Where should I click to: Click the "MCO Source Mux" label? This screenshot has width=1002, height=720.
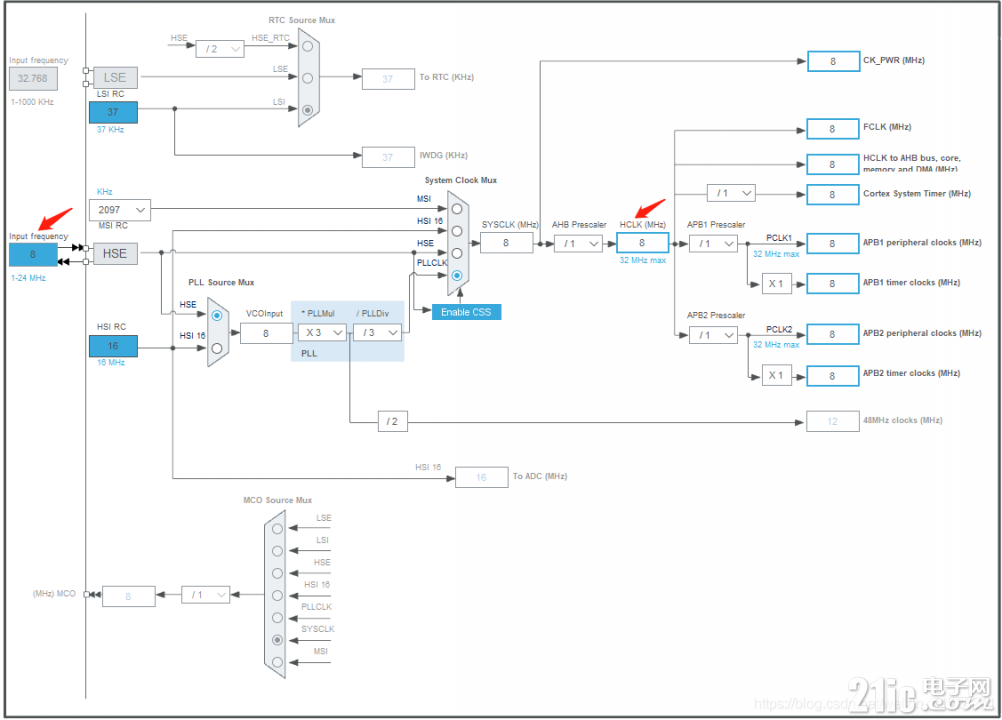point(277,500)
